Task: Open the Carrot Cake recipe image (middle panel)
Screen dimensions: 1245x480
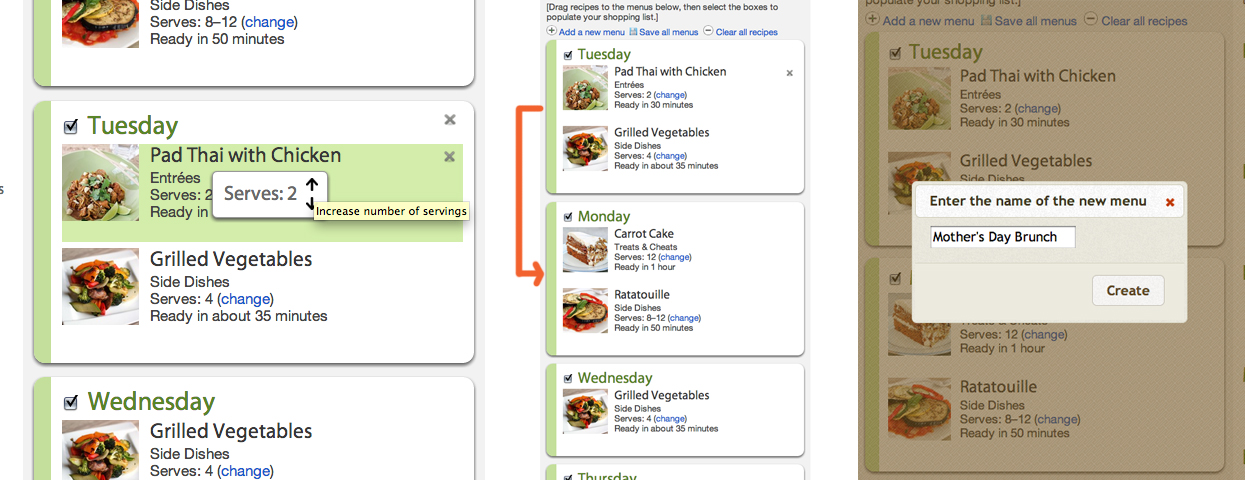Action: click(x=585, y=250)
